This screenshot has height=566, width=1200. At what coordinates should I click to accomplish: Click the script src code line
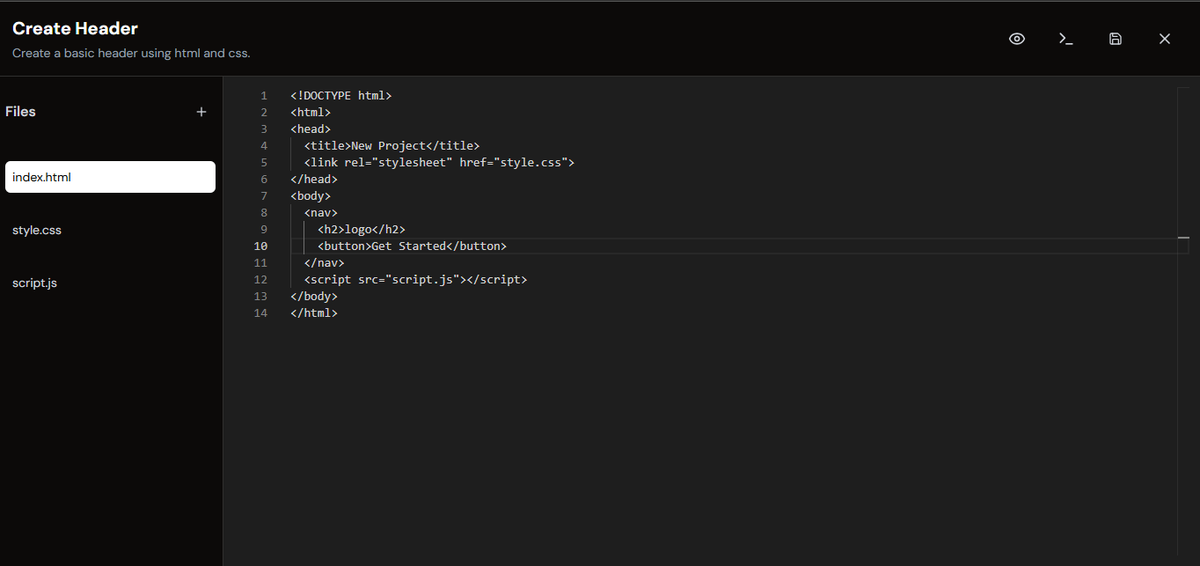tap(415, 280)
